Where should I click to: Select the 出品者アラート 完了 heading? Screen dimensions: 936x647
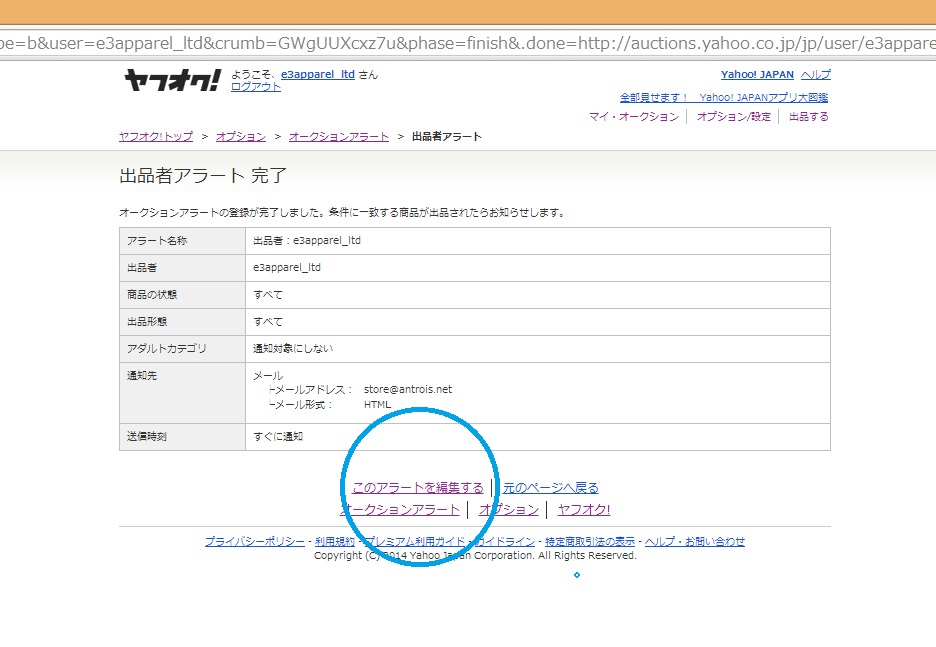pos(203,175)
